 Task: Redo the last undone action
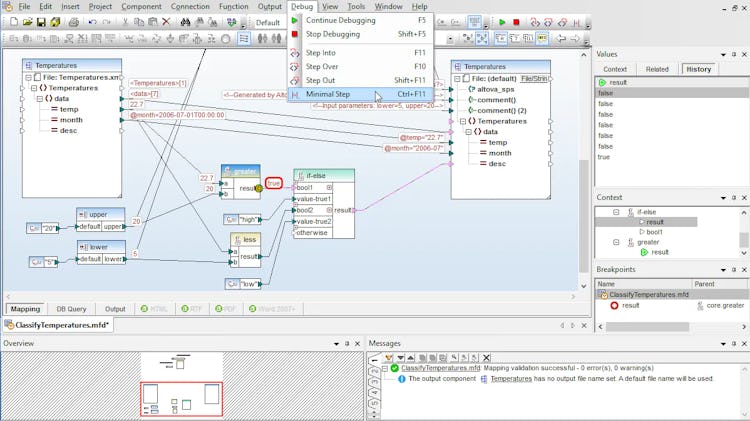106,22
